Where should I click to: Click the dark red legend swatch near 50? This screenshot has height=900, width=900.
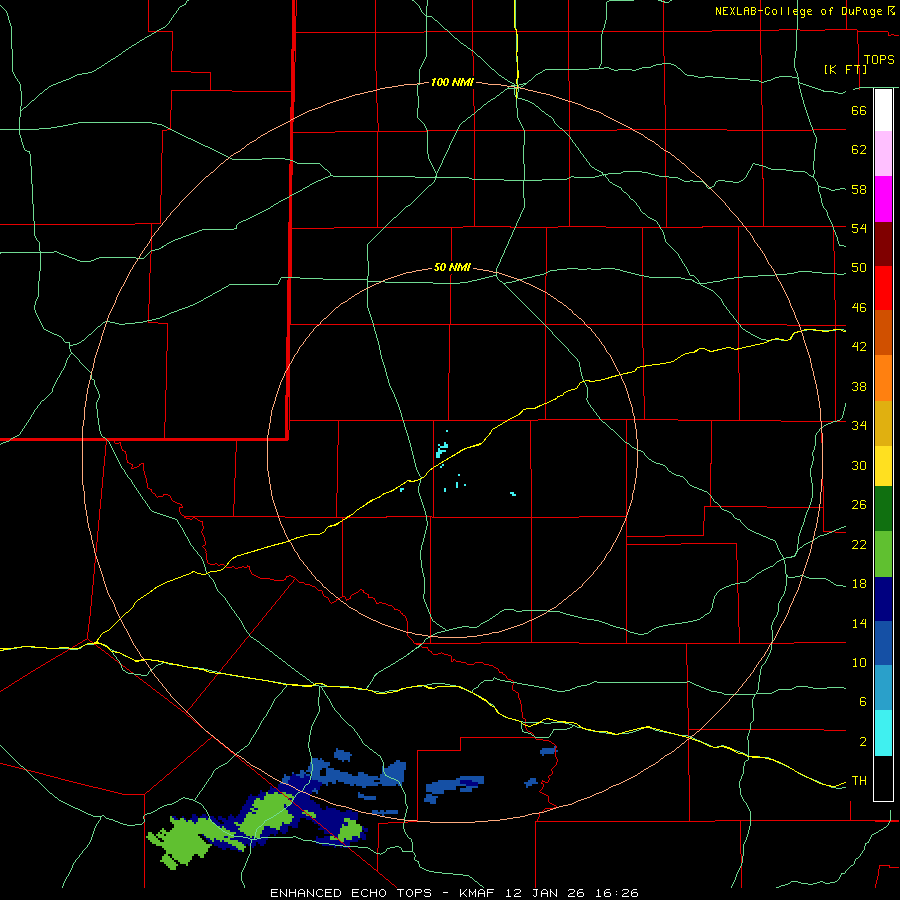883,244
